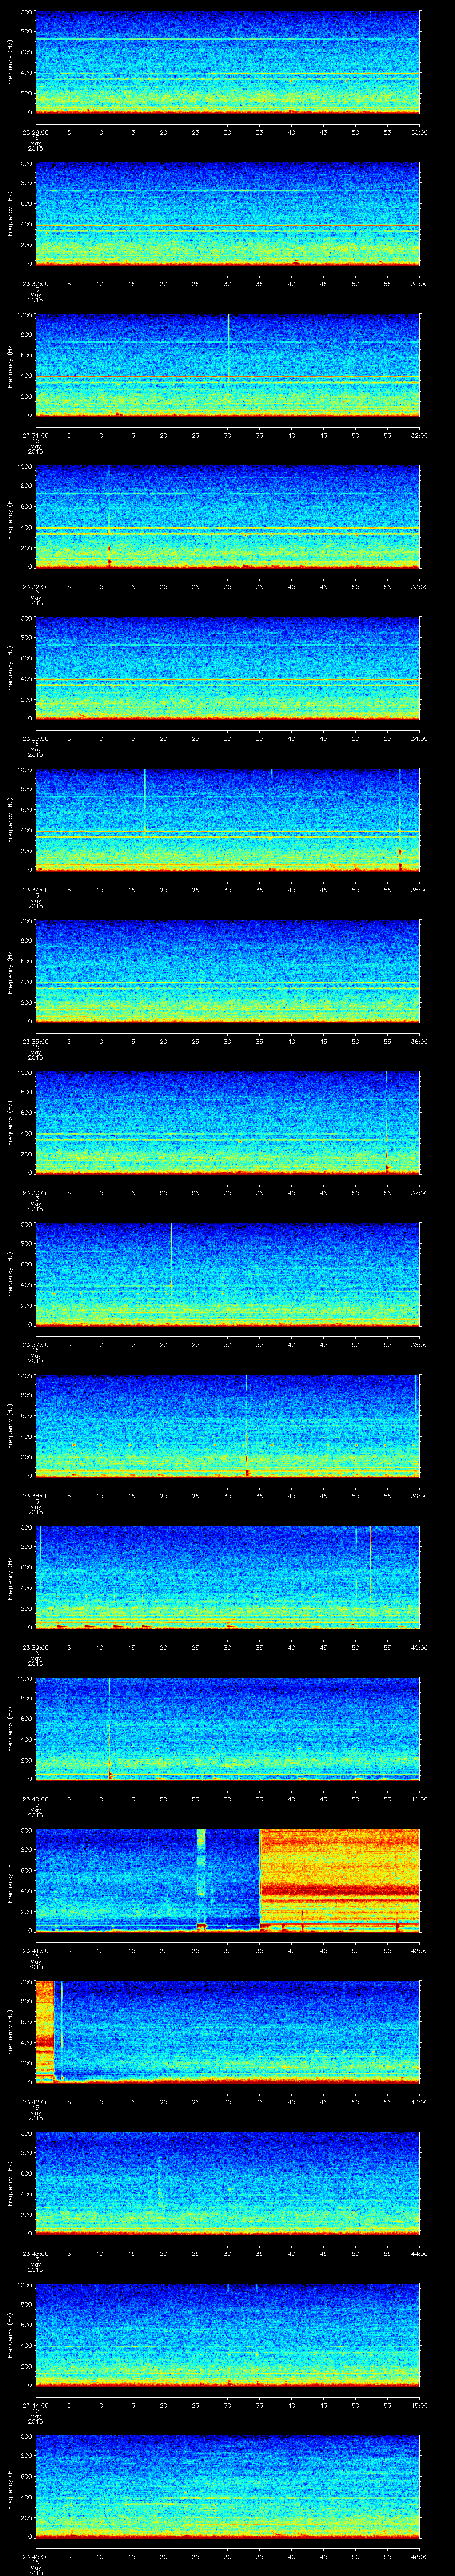This screenshot has width=455, height=2576.
Task: Click the '23:45:00' start time label
Action: (36, 2557)
